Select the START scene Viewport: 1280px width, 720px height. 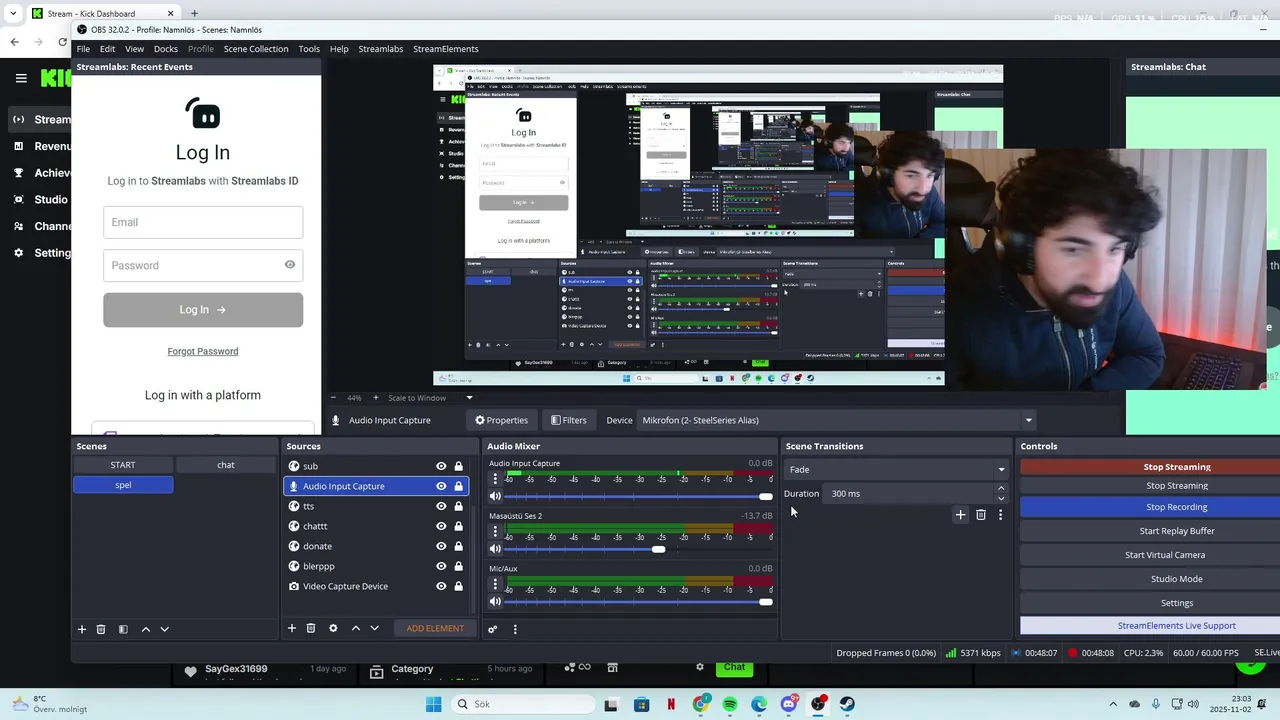[x=123, y=465]
